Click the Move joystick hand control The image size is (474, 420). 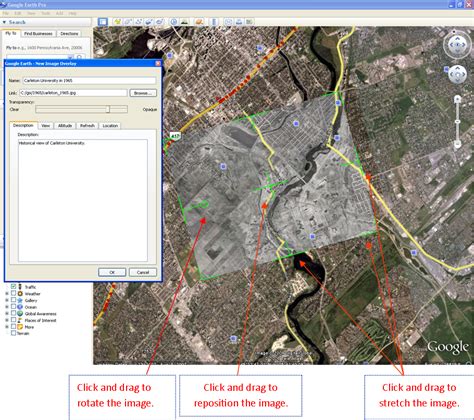(x=457, y=75)
